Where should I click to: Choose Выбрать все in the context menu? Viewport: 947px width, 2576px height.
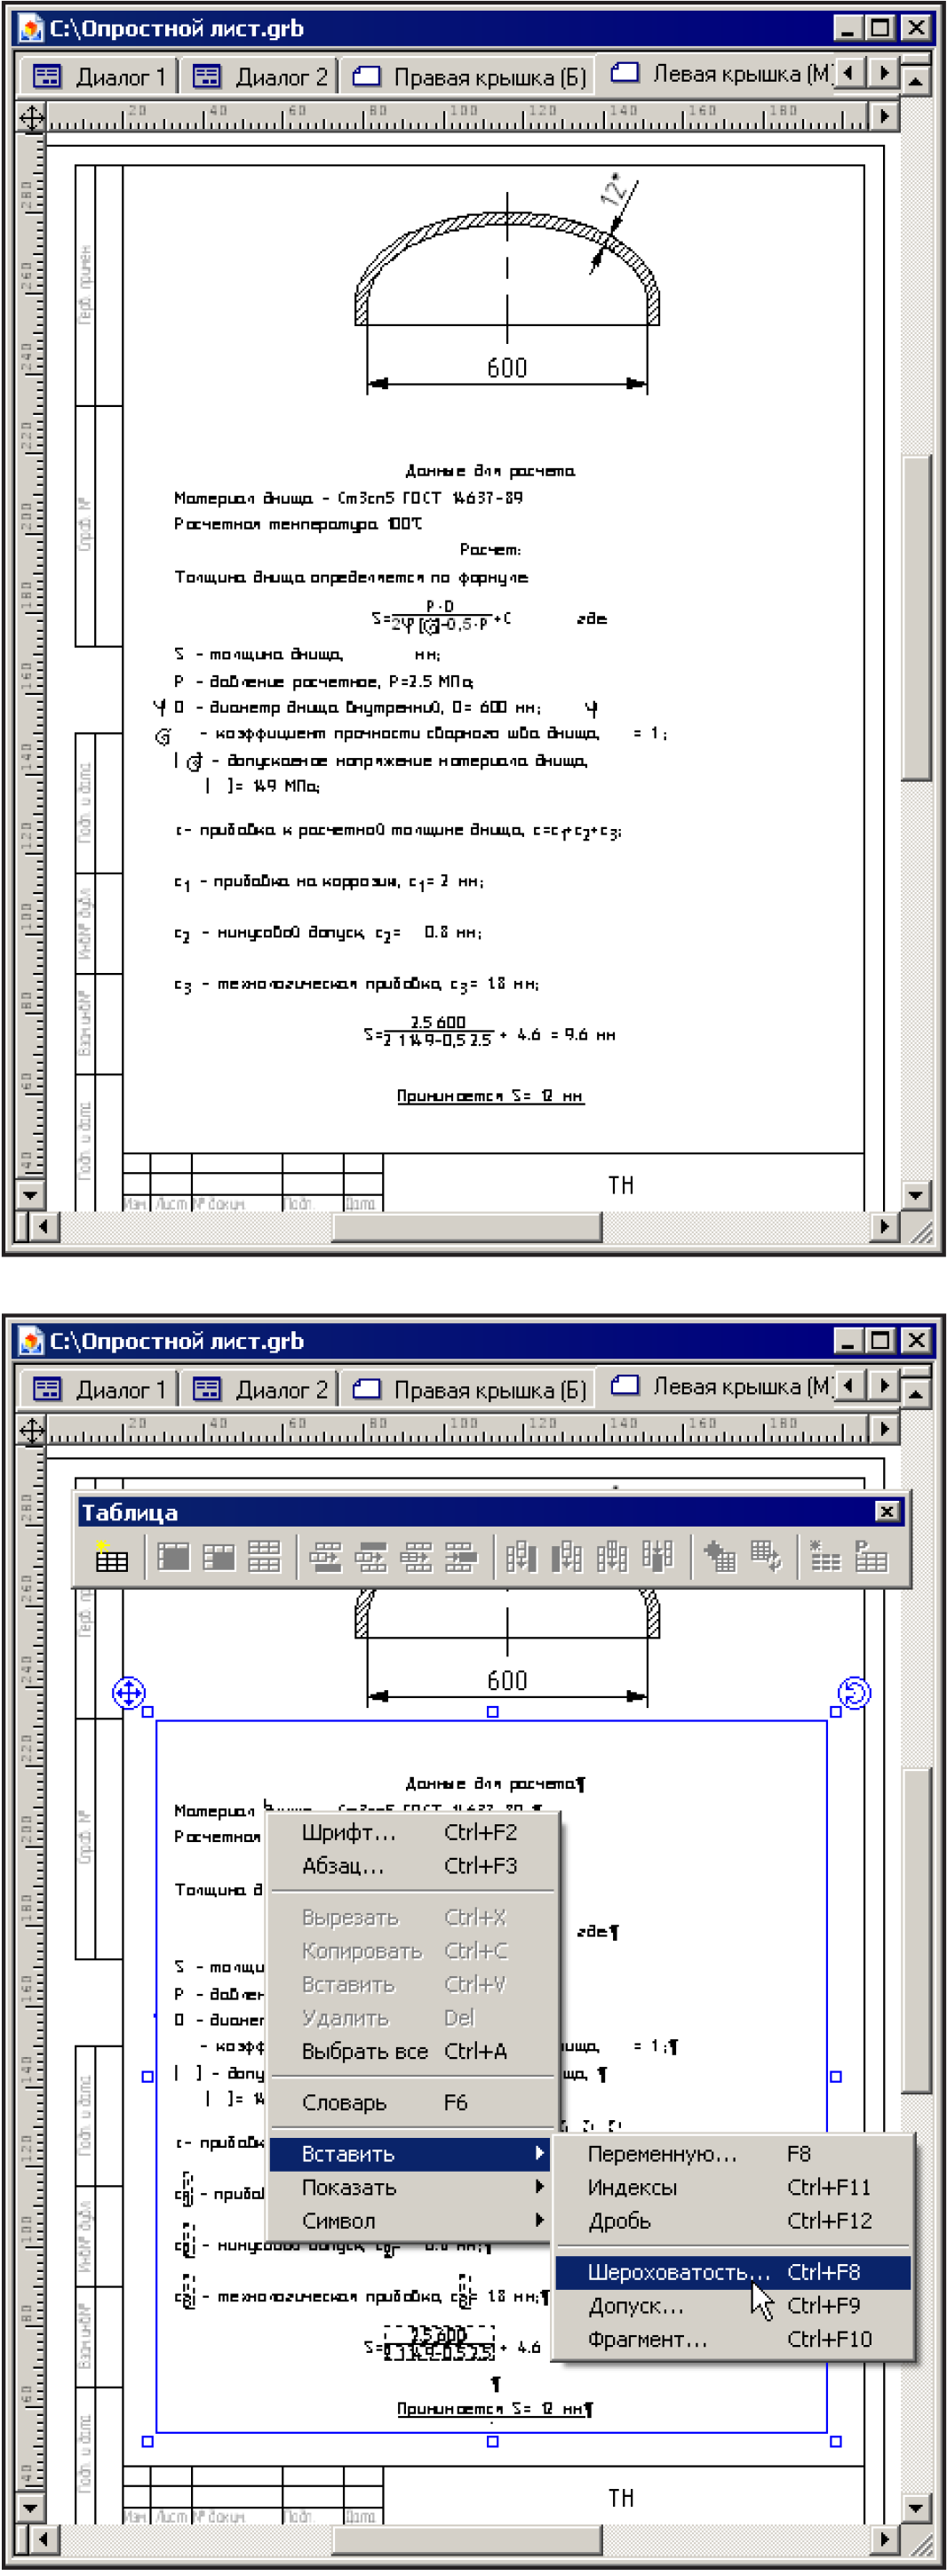coord(410,2051)
